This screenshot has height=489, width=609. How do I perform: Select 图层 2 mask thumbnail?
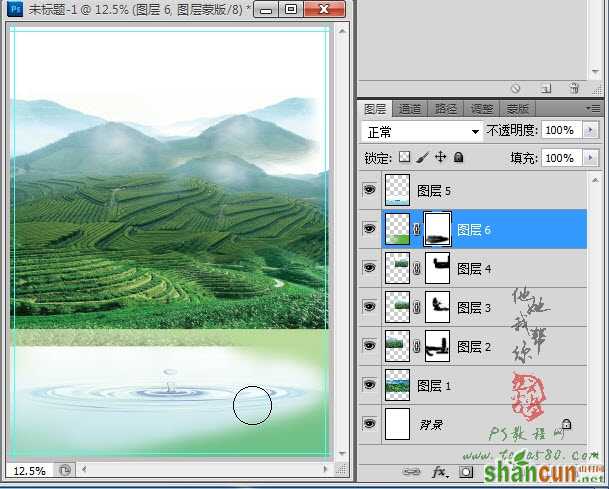[437, 346]
